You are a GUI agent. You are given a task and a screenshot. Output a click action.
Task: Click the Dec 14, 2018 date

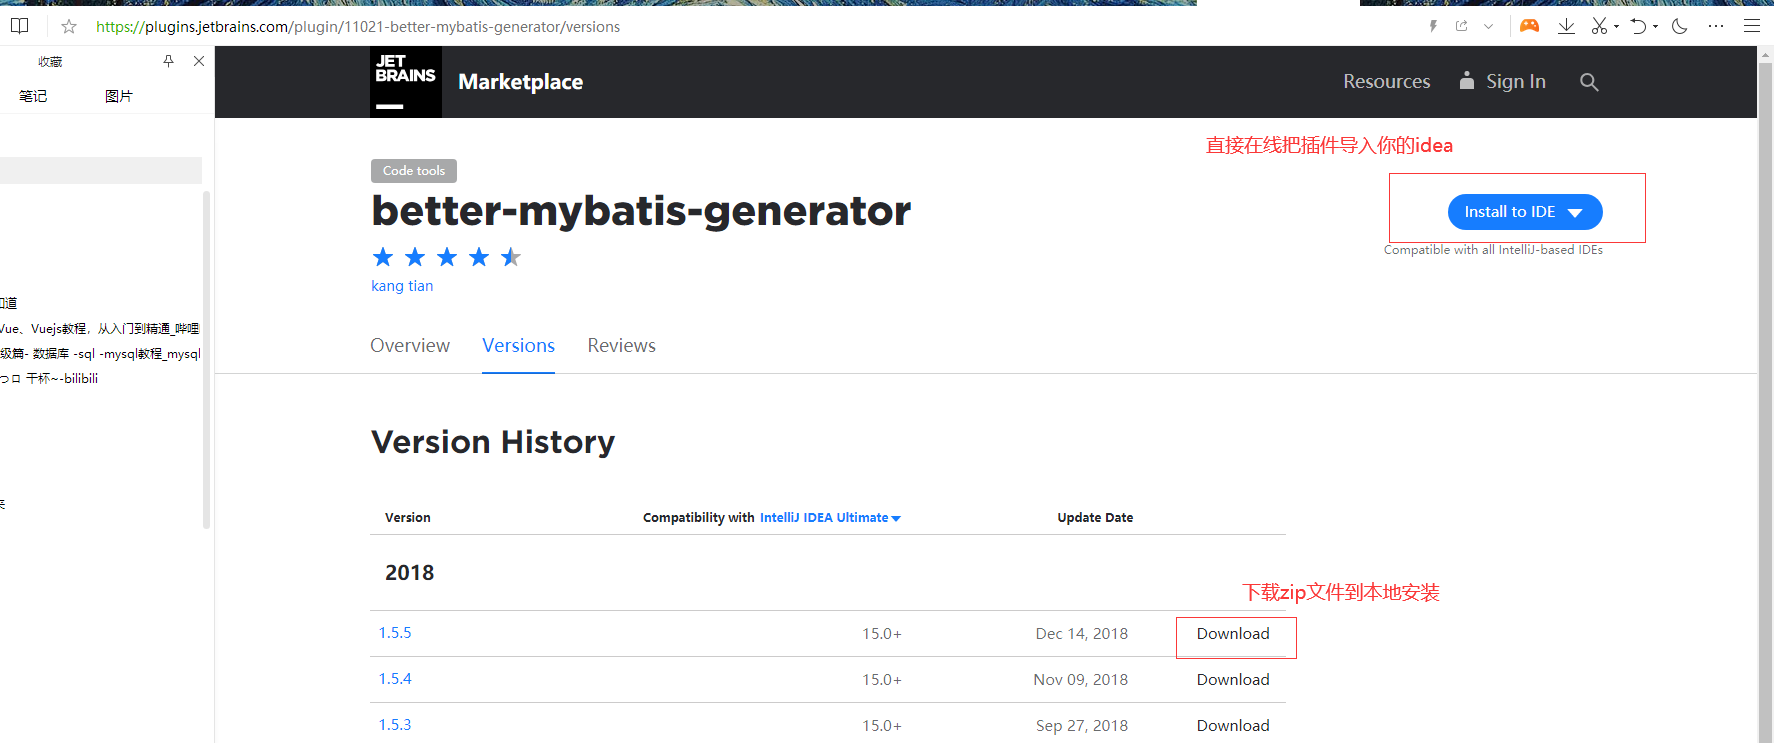tap(1082, 634)
